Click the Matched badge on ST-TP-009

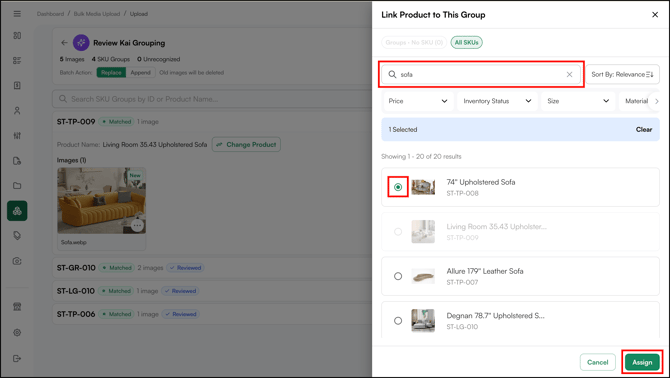coord(116,122)
